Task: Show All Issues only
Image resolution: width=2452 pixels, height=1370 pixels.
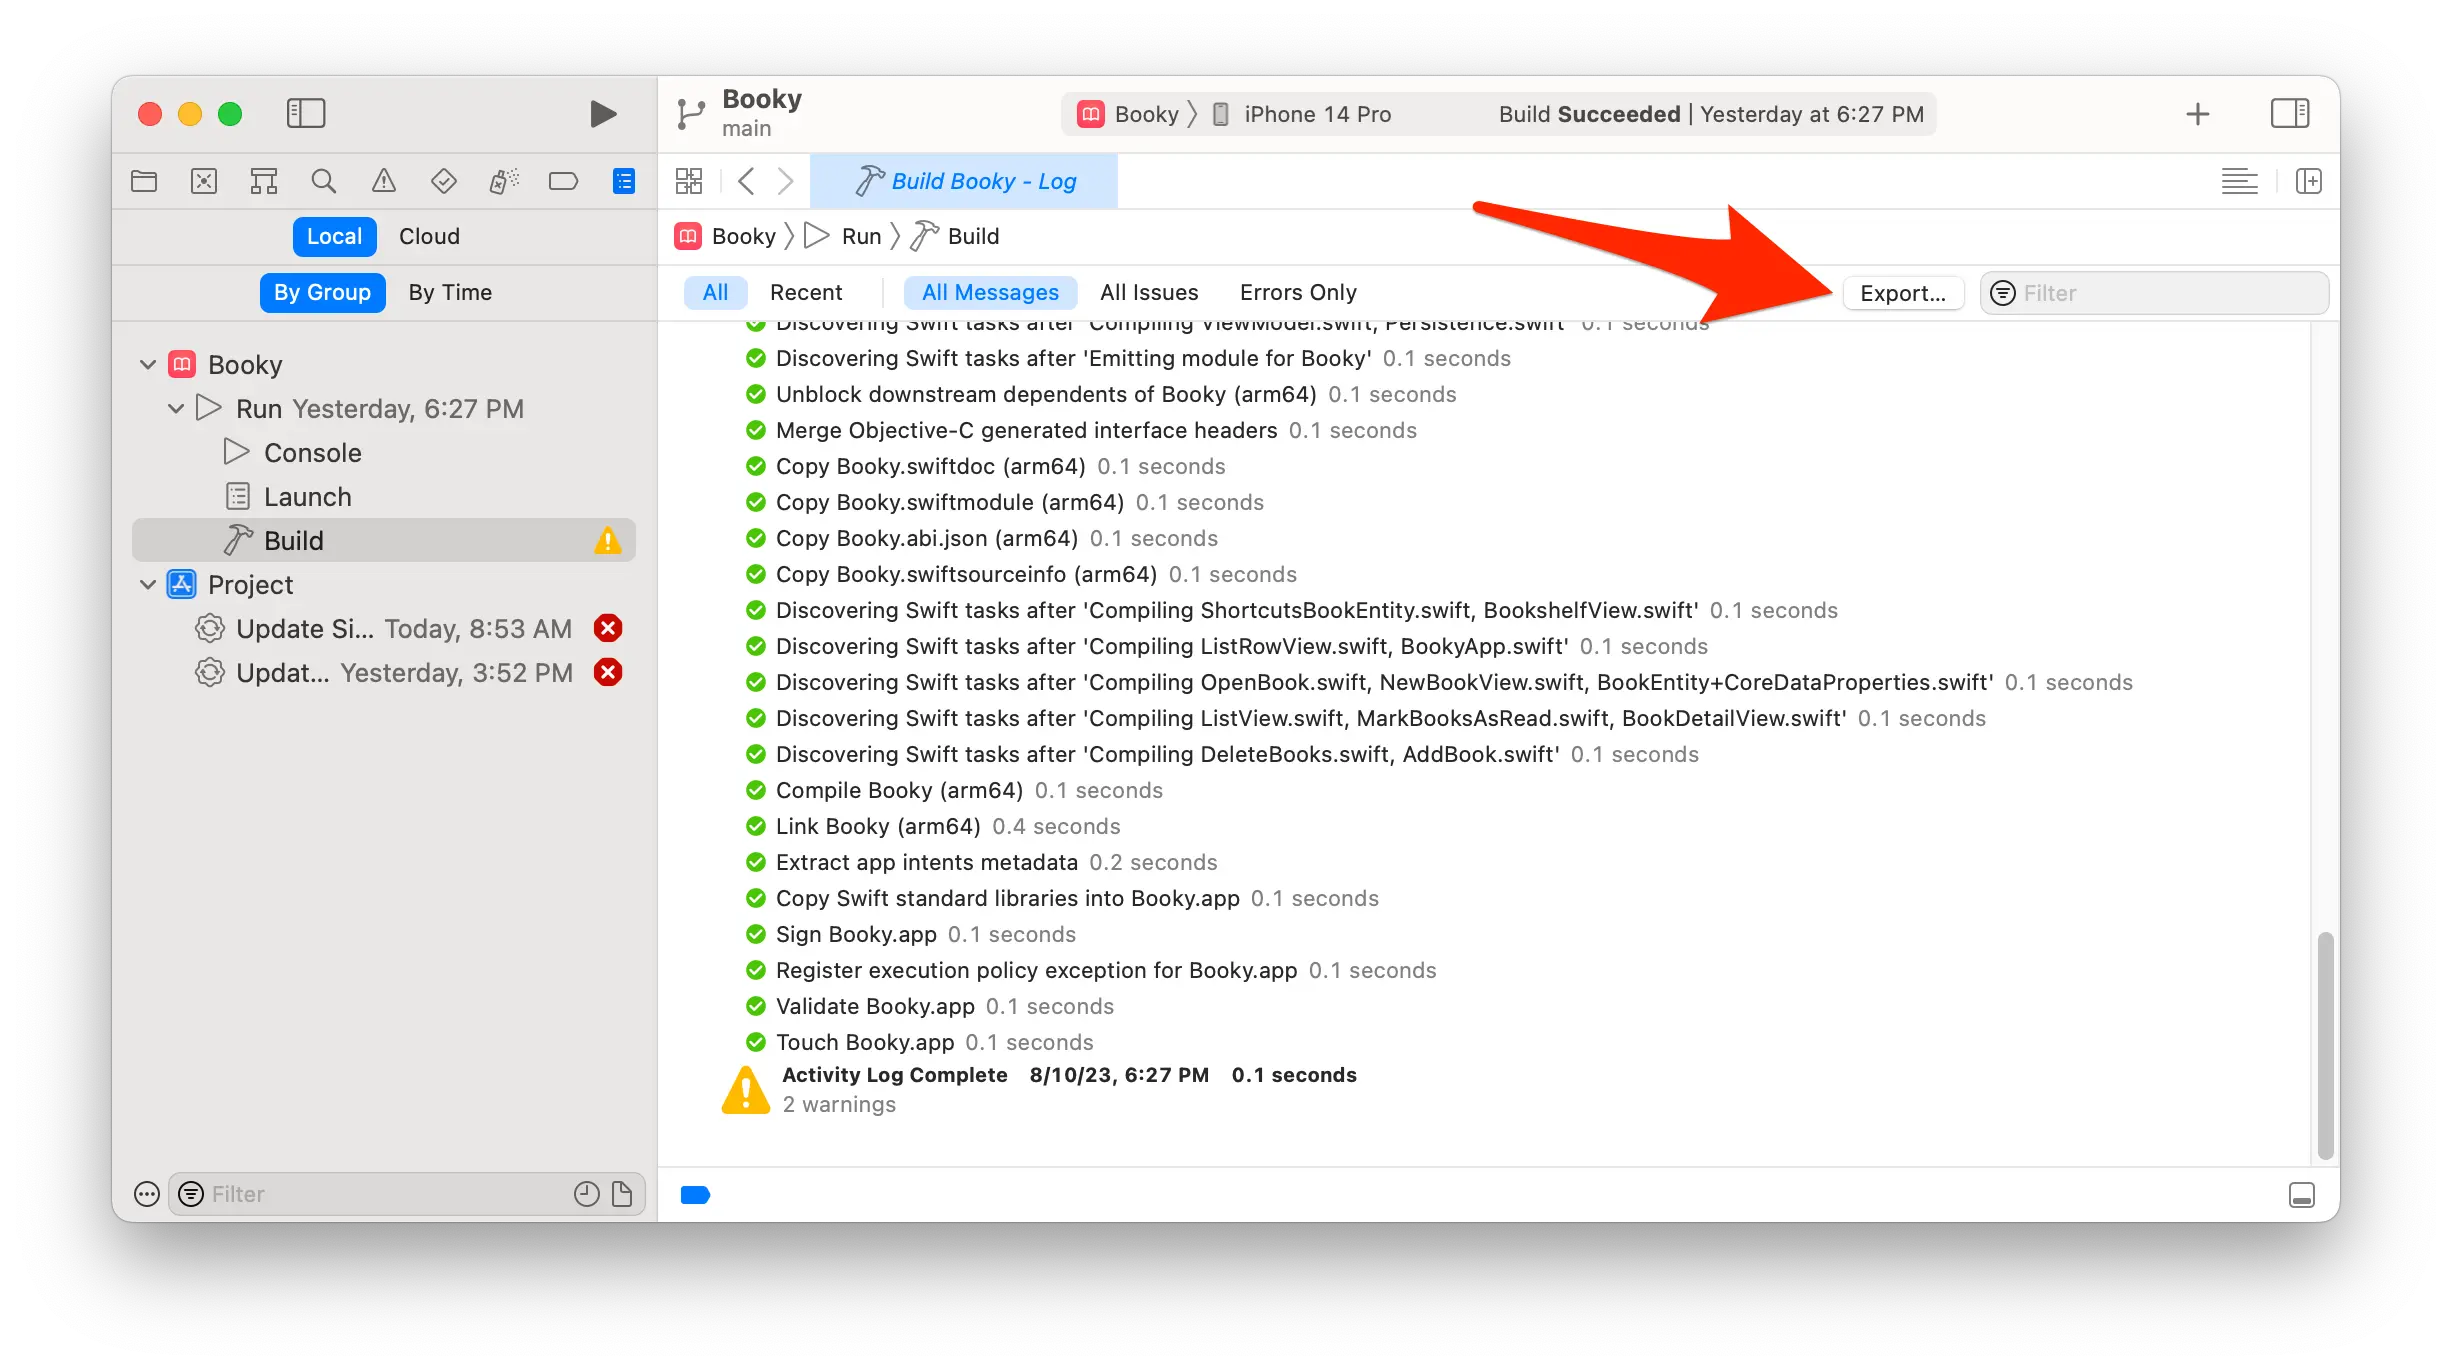Action: coord(1149,292)
